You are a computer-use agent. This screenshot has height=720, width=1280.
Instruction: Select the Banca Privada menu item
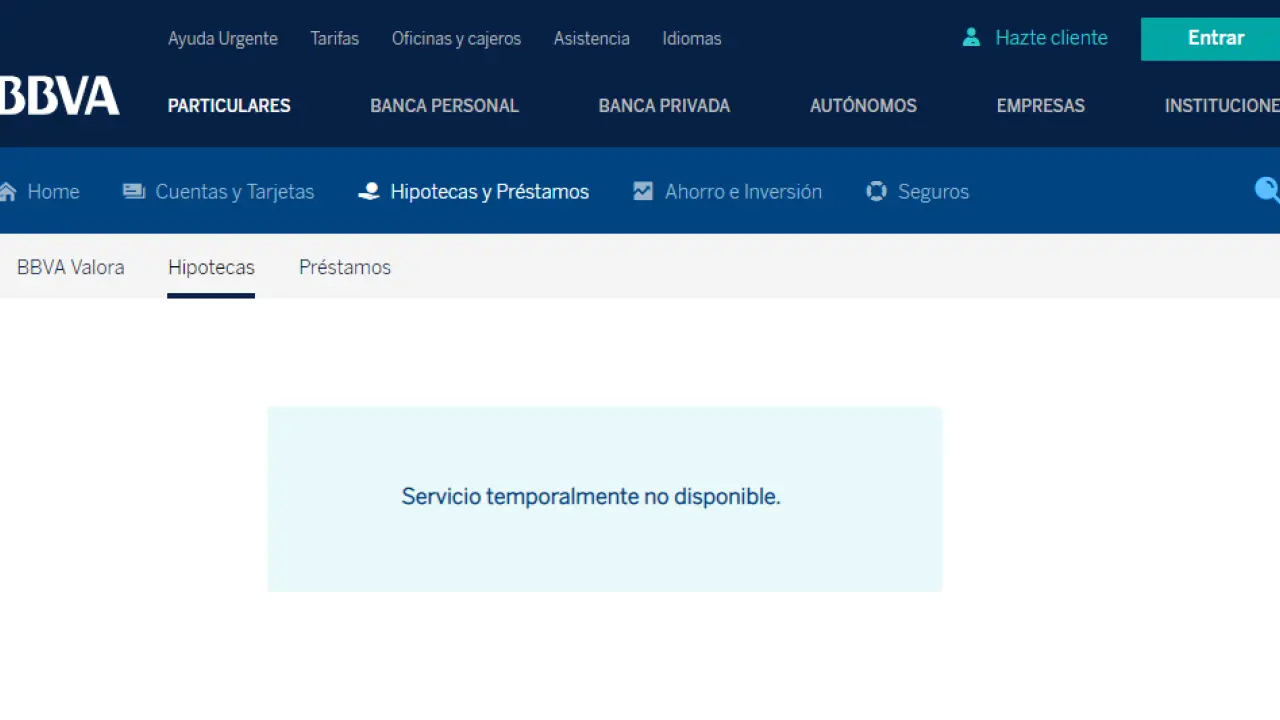(x=664, y=106)
